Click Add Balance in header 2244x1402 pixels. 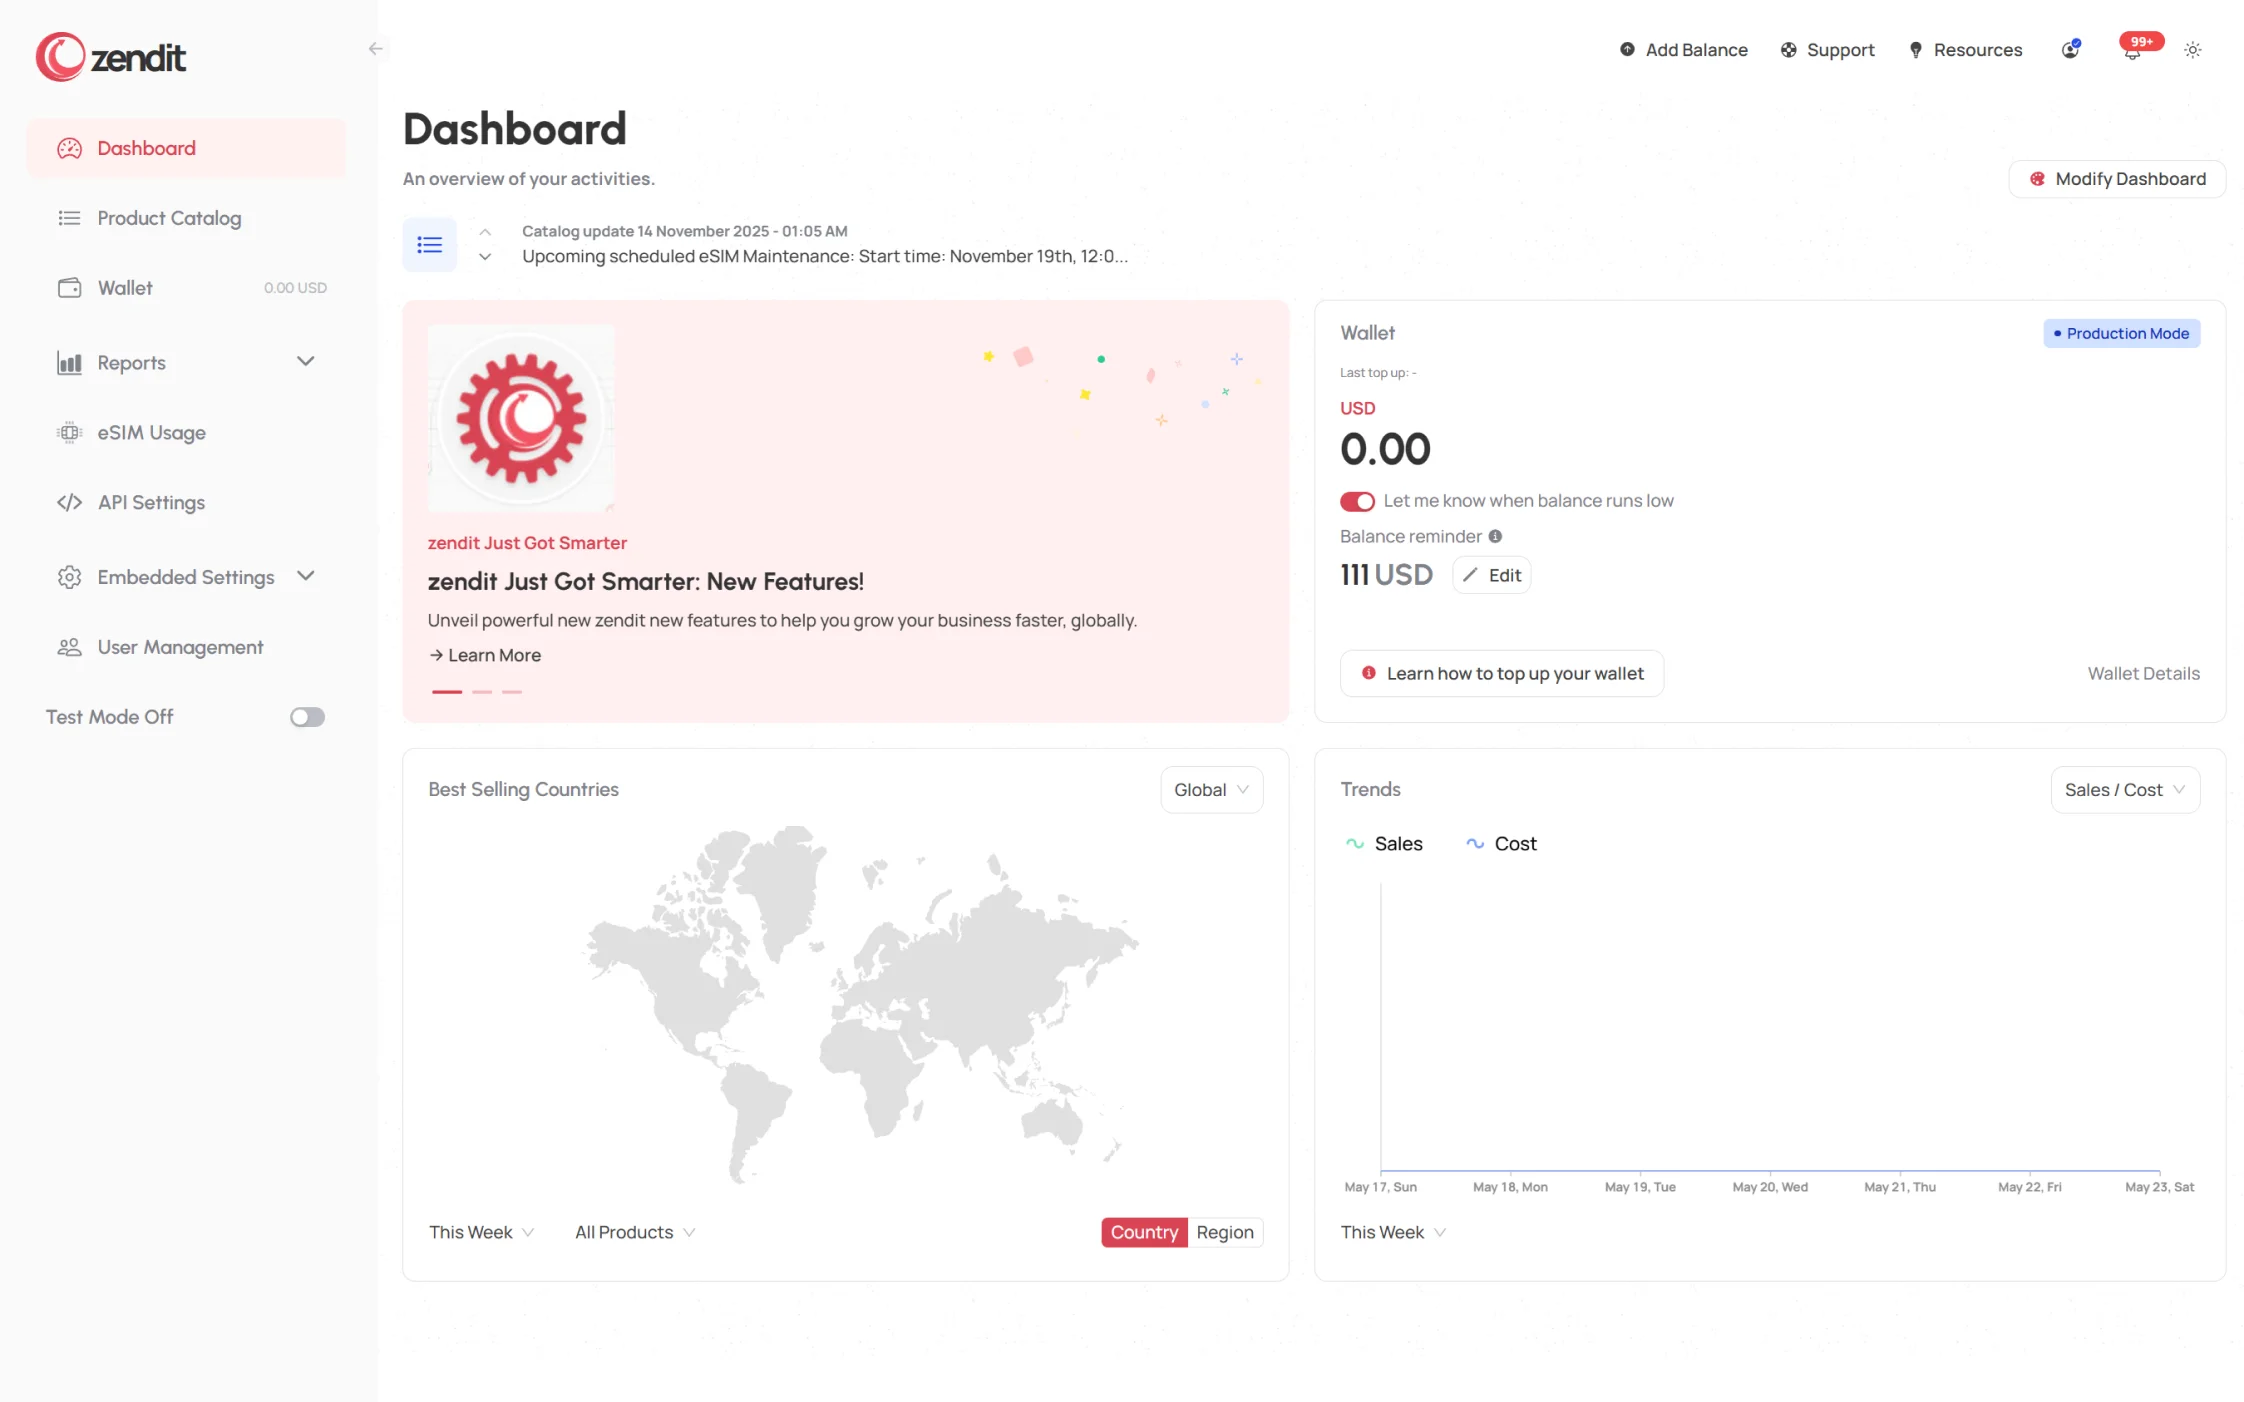point(1684,50)
